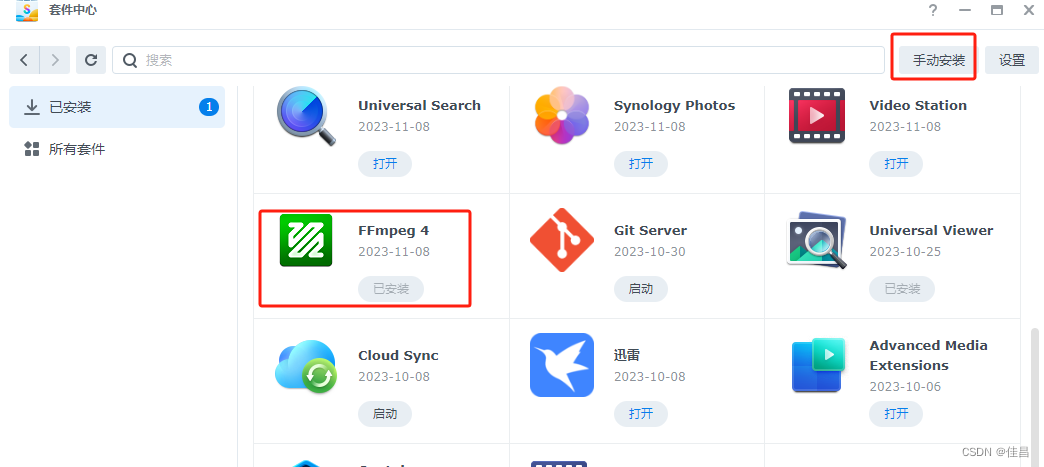Click 打开 under Video Station
This screenshot has width=1044, height=467.
pos(896,164)
